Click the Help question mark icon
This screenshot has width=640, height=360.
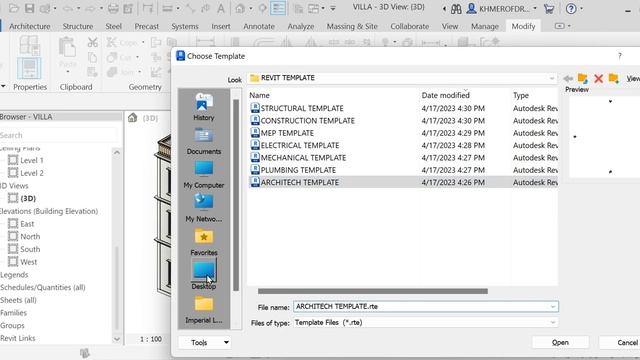click(x=571, y=9)
